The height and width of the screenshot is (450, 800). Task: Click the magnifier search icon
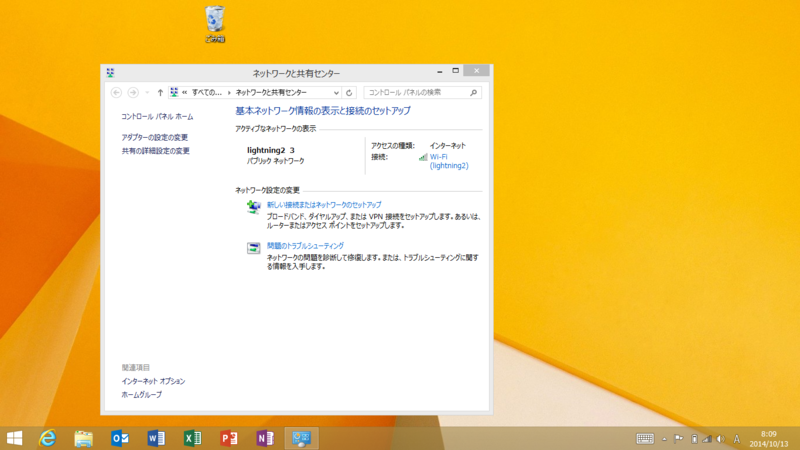(473, 92)
